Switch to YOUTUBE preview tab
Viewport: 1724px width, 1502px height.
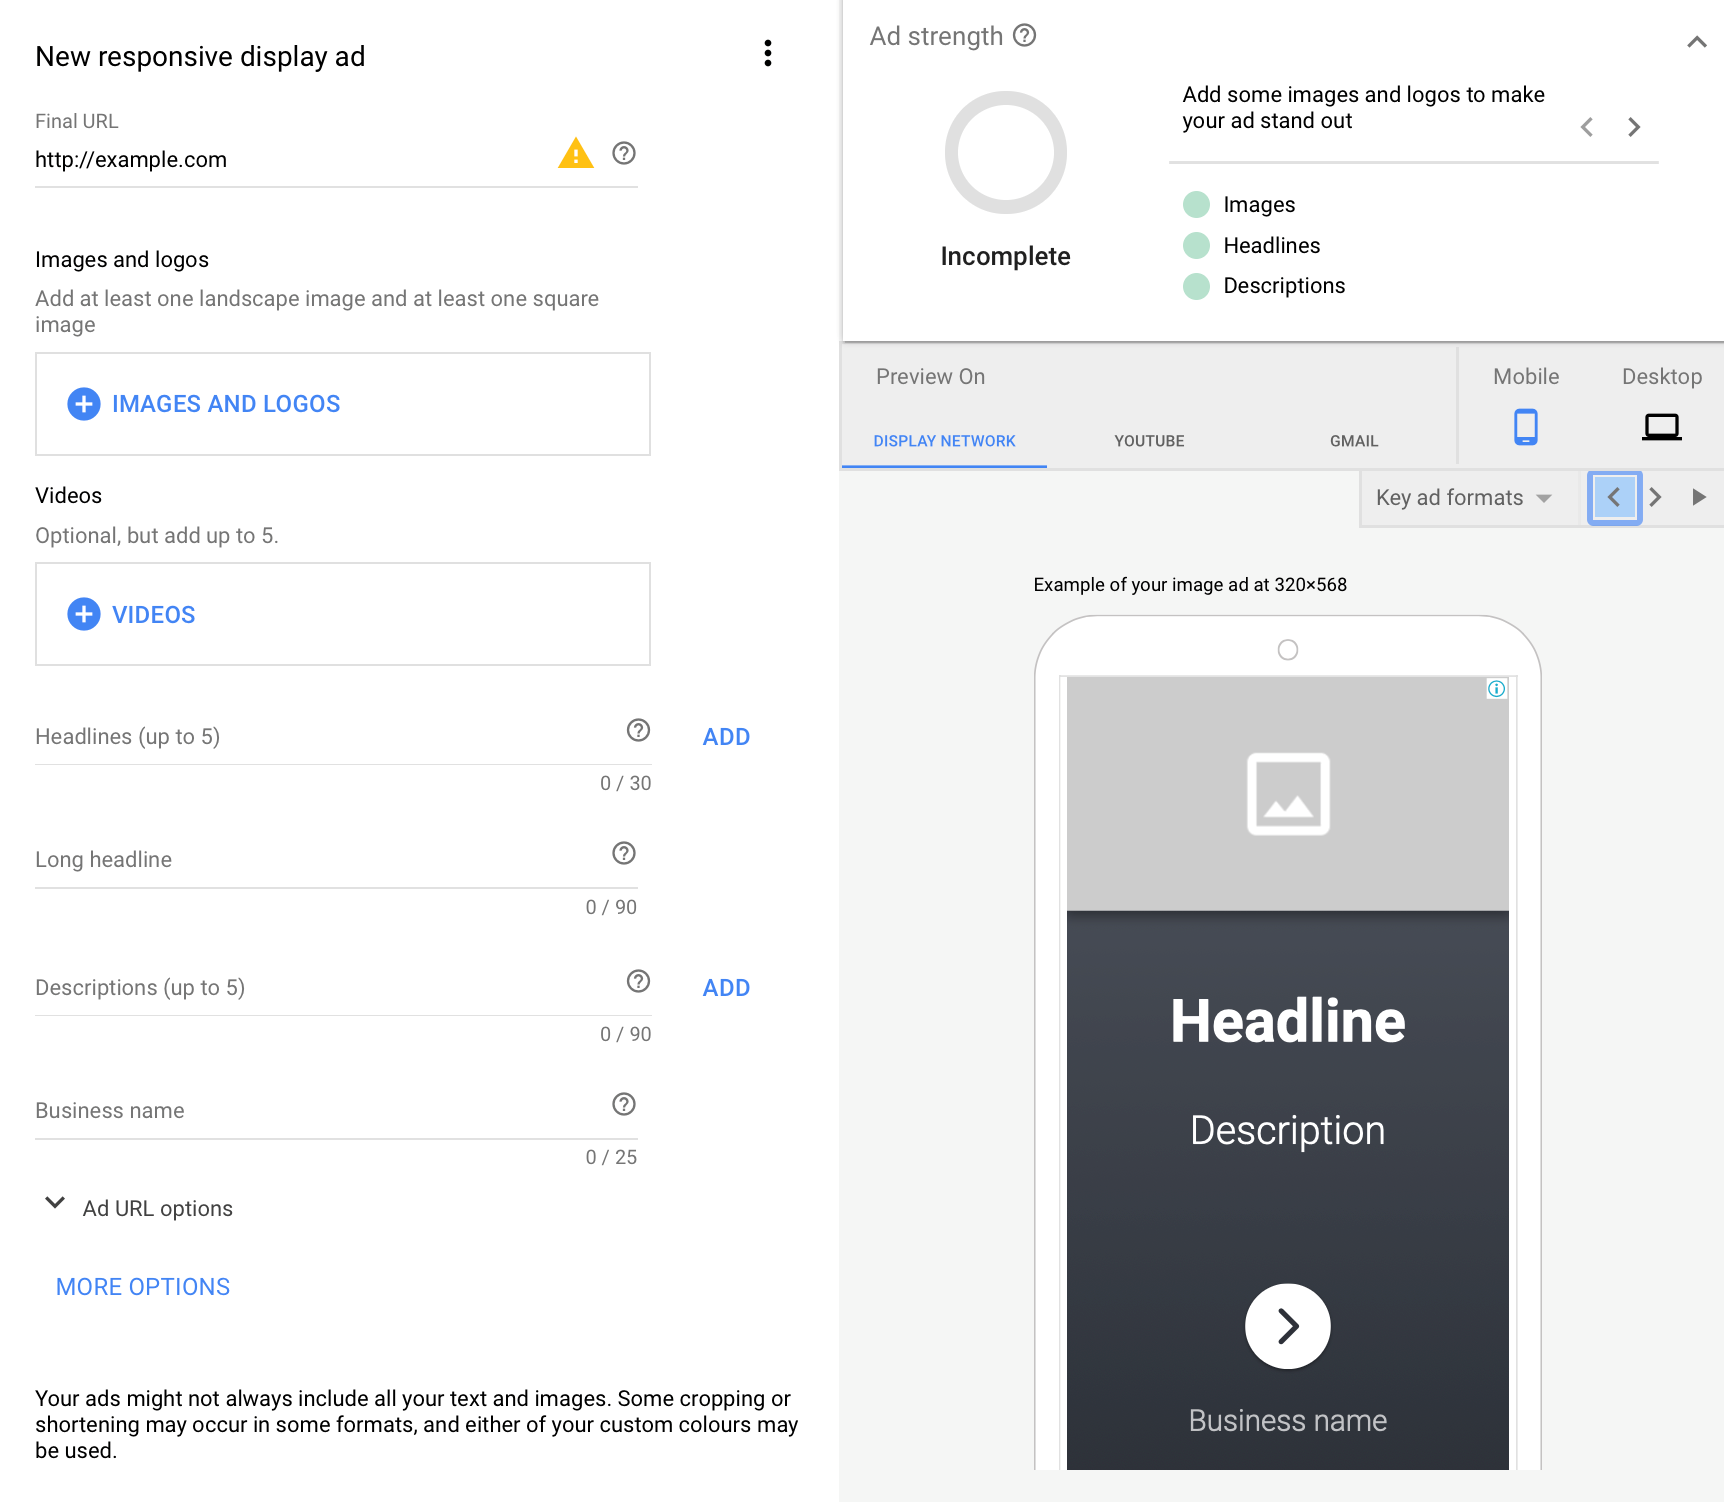(1149, 441)
